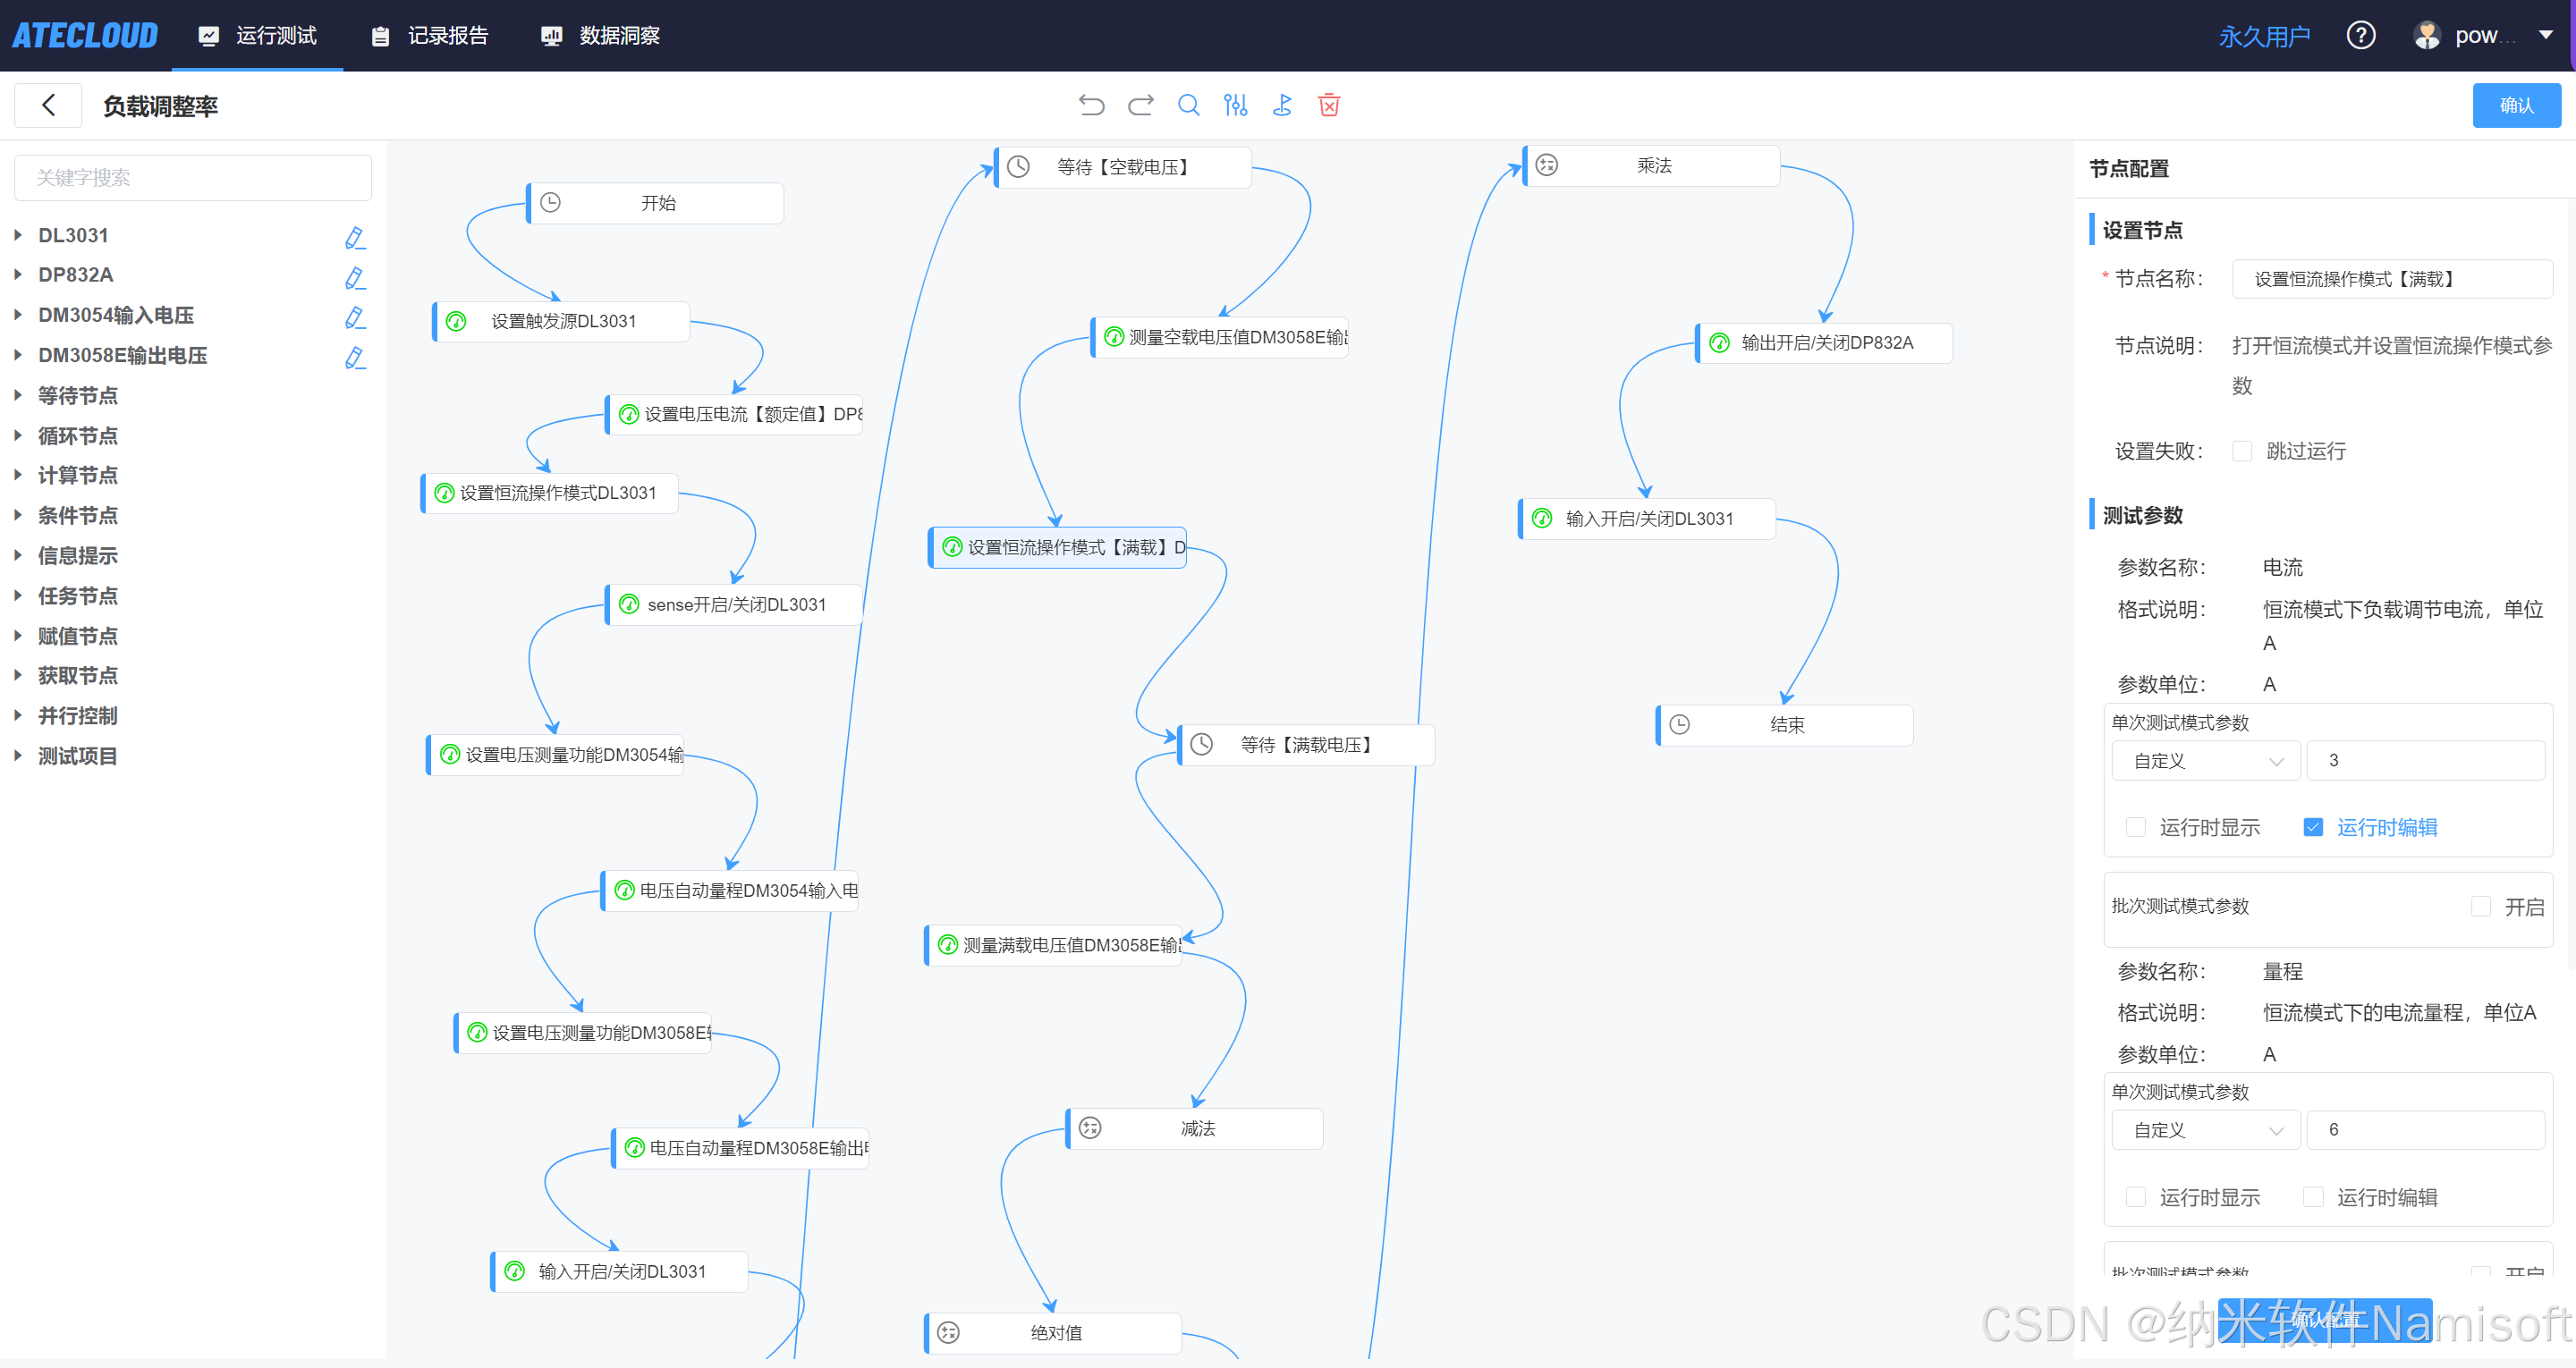Click the 关键字搜索 search field

point(193,177)
